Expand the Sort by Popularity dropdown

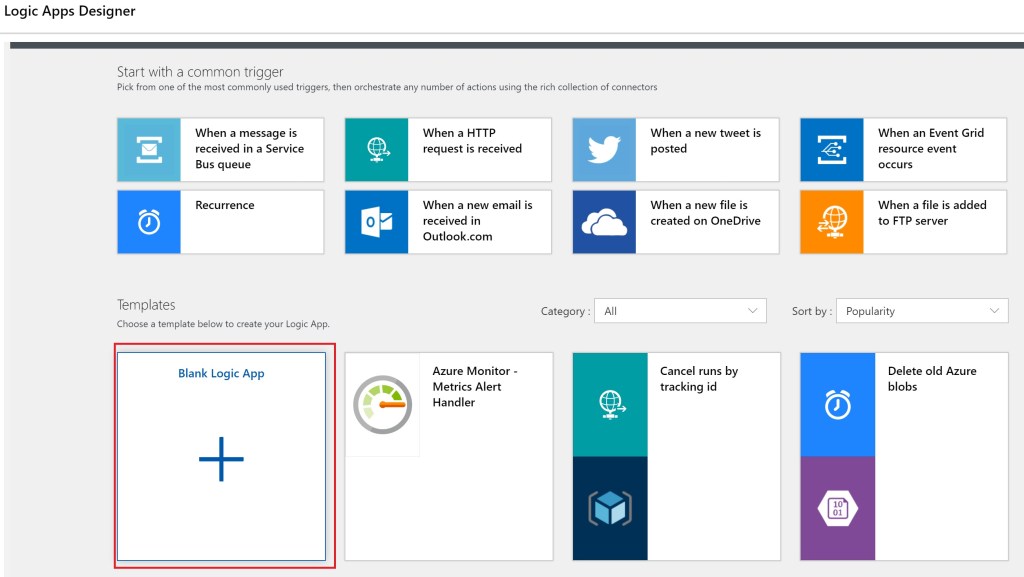pos(922,311)
